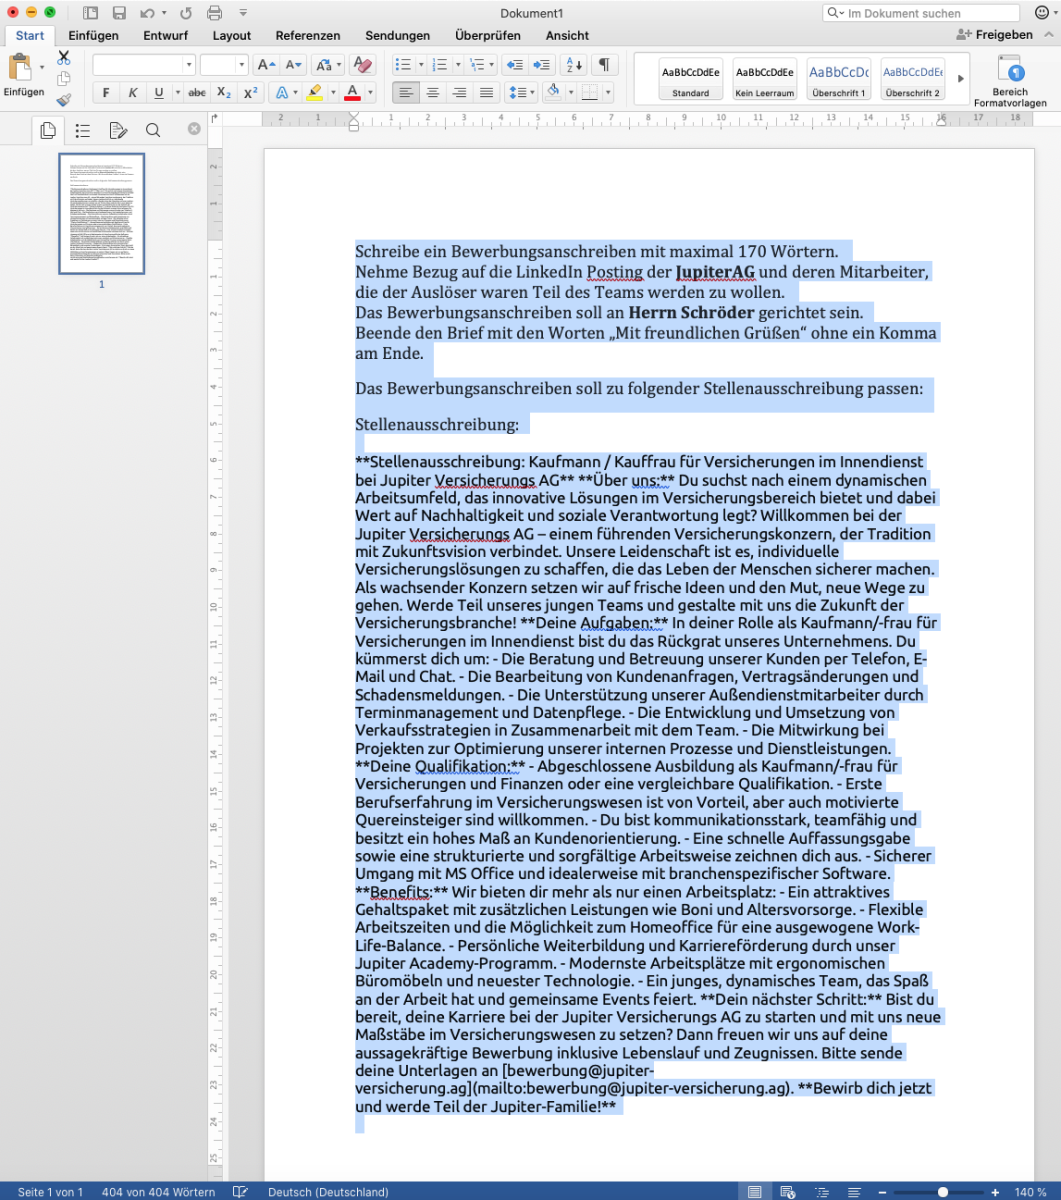This screenshot has height=1200, width=1061.
Task: Select the Format Painter brush
Action: (x=64, y=100)
